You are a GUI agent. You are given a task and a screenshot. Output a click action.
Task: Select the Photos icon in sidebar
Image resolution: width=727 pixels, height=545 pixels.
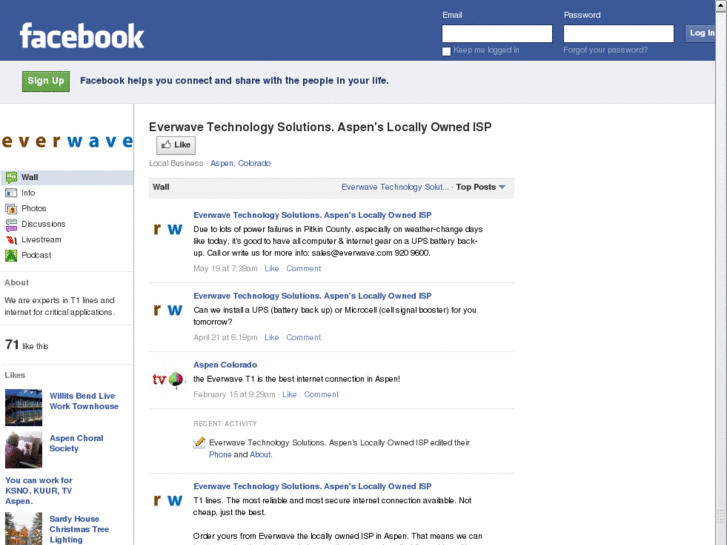(11, 209)
